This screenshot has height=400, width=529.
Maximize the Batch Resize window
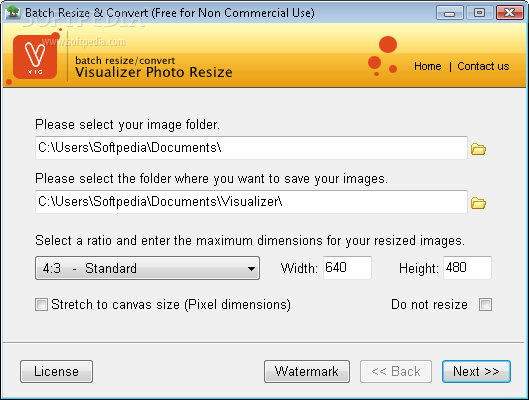[479, 13]
